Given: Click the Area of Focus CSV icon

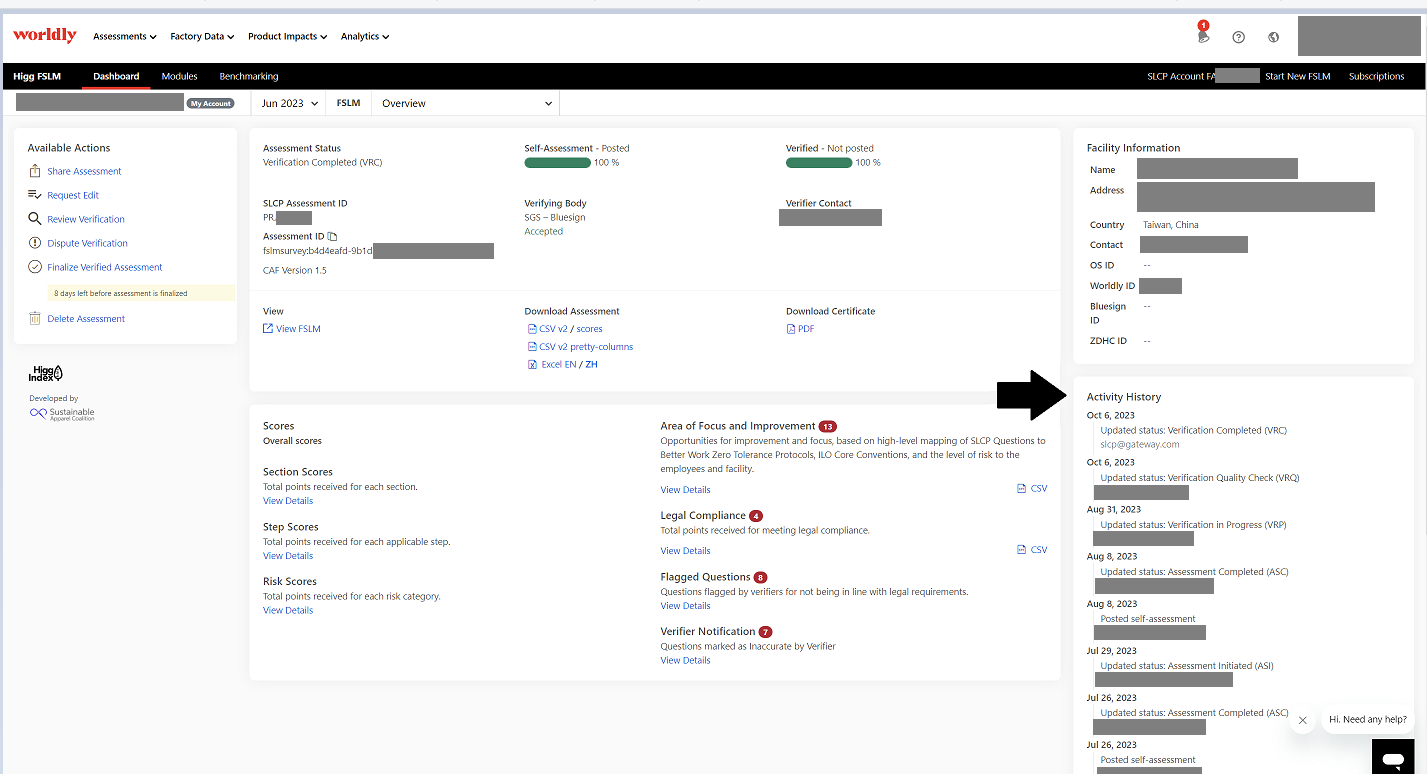Looking at the screenshot, I should pos(1021,489).
